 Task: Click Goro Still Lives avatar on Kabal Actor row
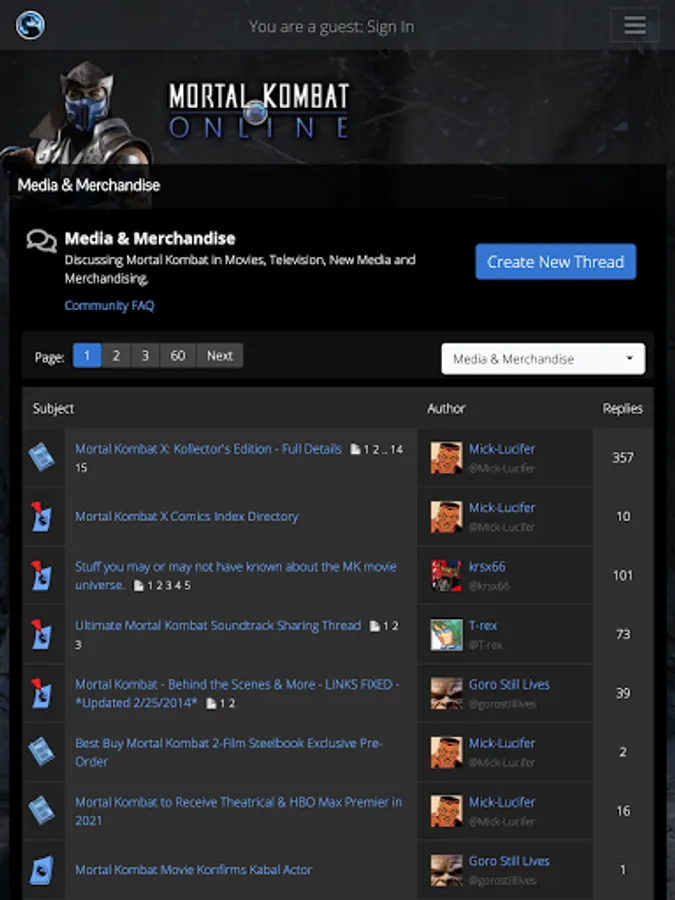tap(447, 870)
